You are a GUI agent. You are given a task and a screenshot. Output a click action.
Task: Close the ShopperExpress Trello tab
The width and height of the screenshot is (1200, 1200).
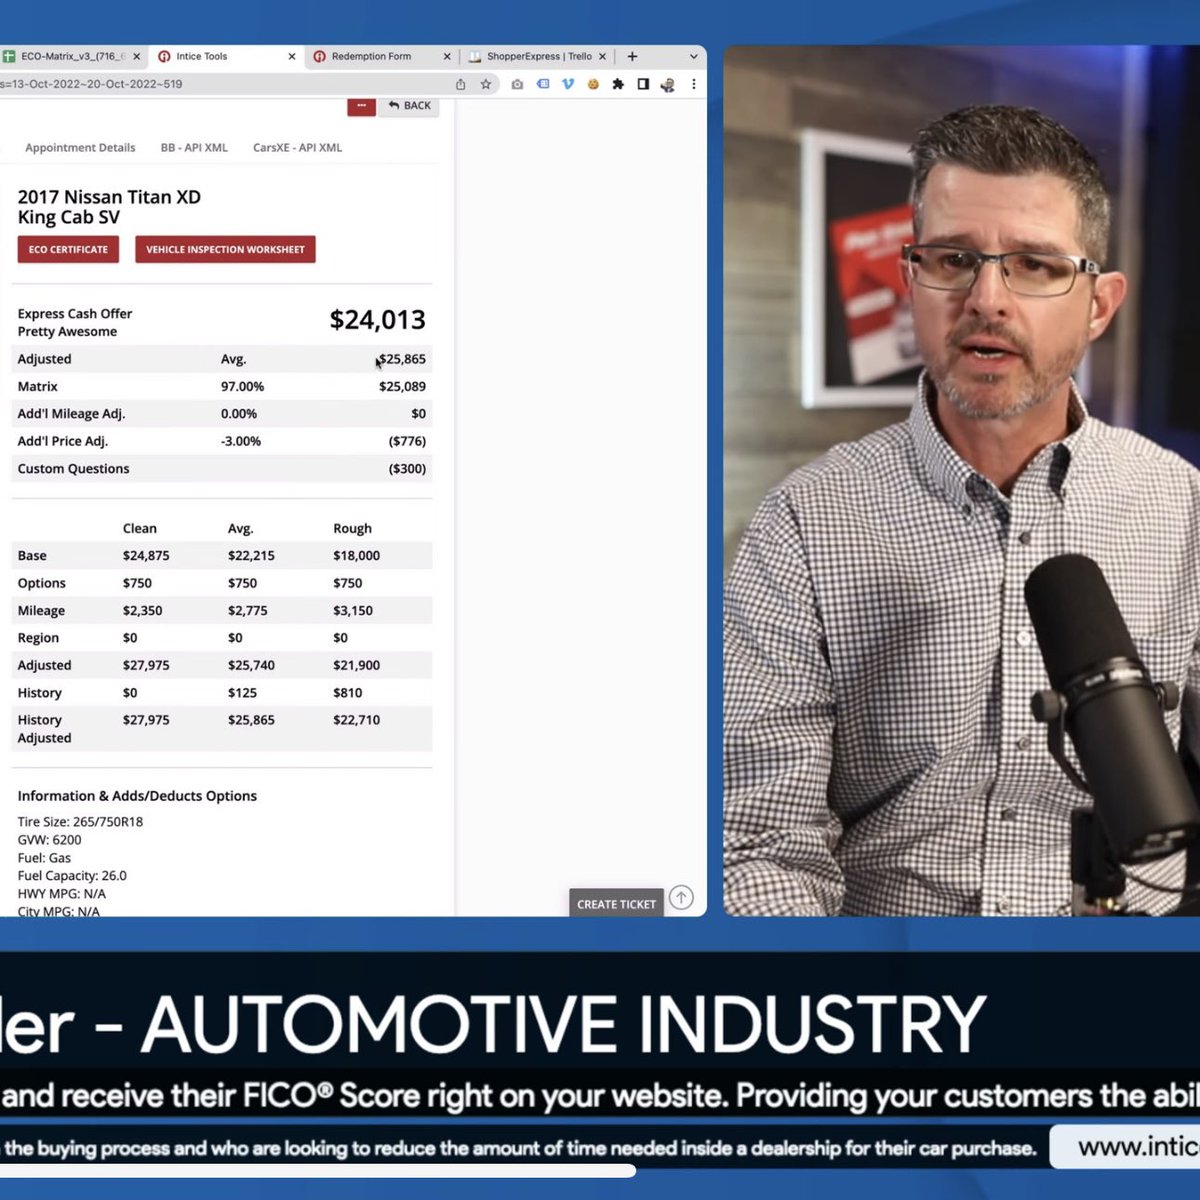[x=602, y=57]
